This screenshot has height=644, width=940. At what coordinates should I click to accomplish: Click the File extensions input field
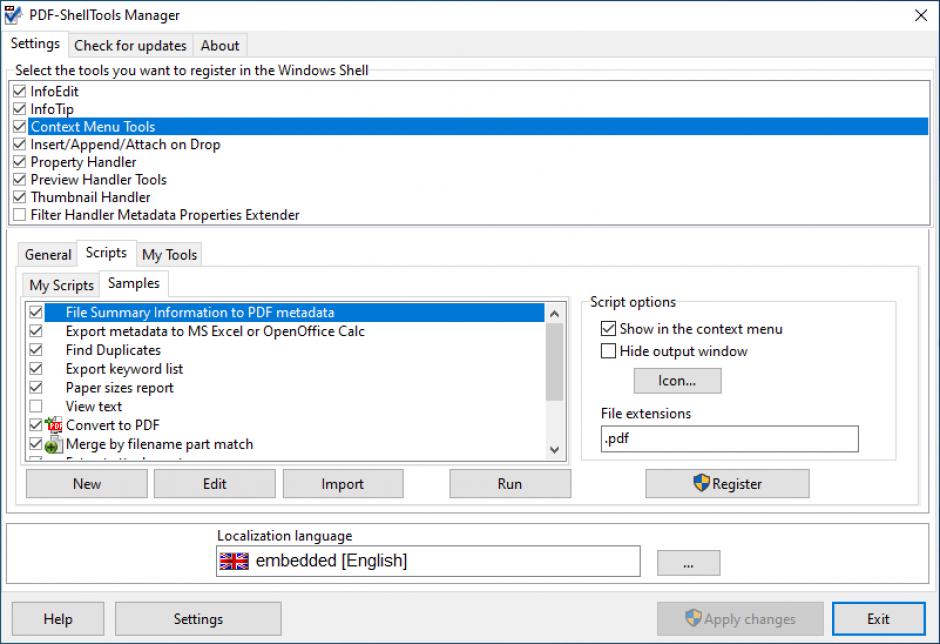click(730, 439)
